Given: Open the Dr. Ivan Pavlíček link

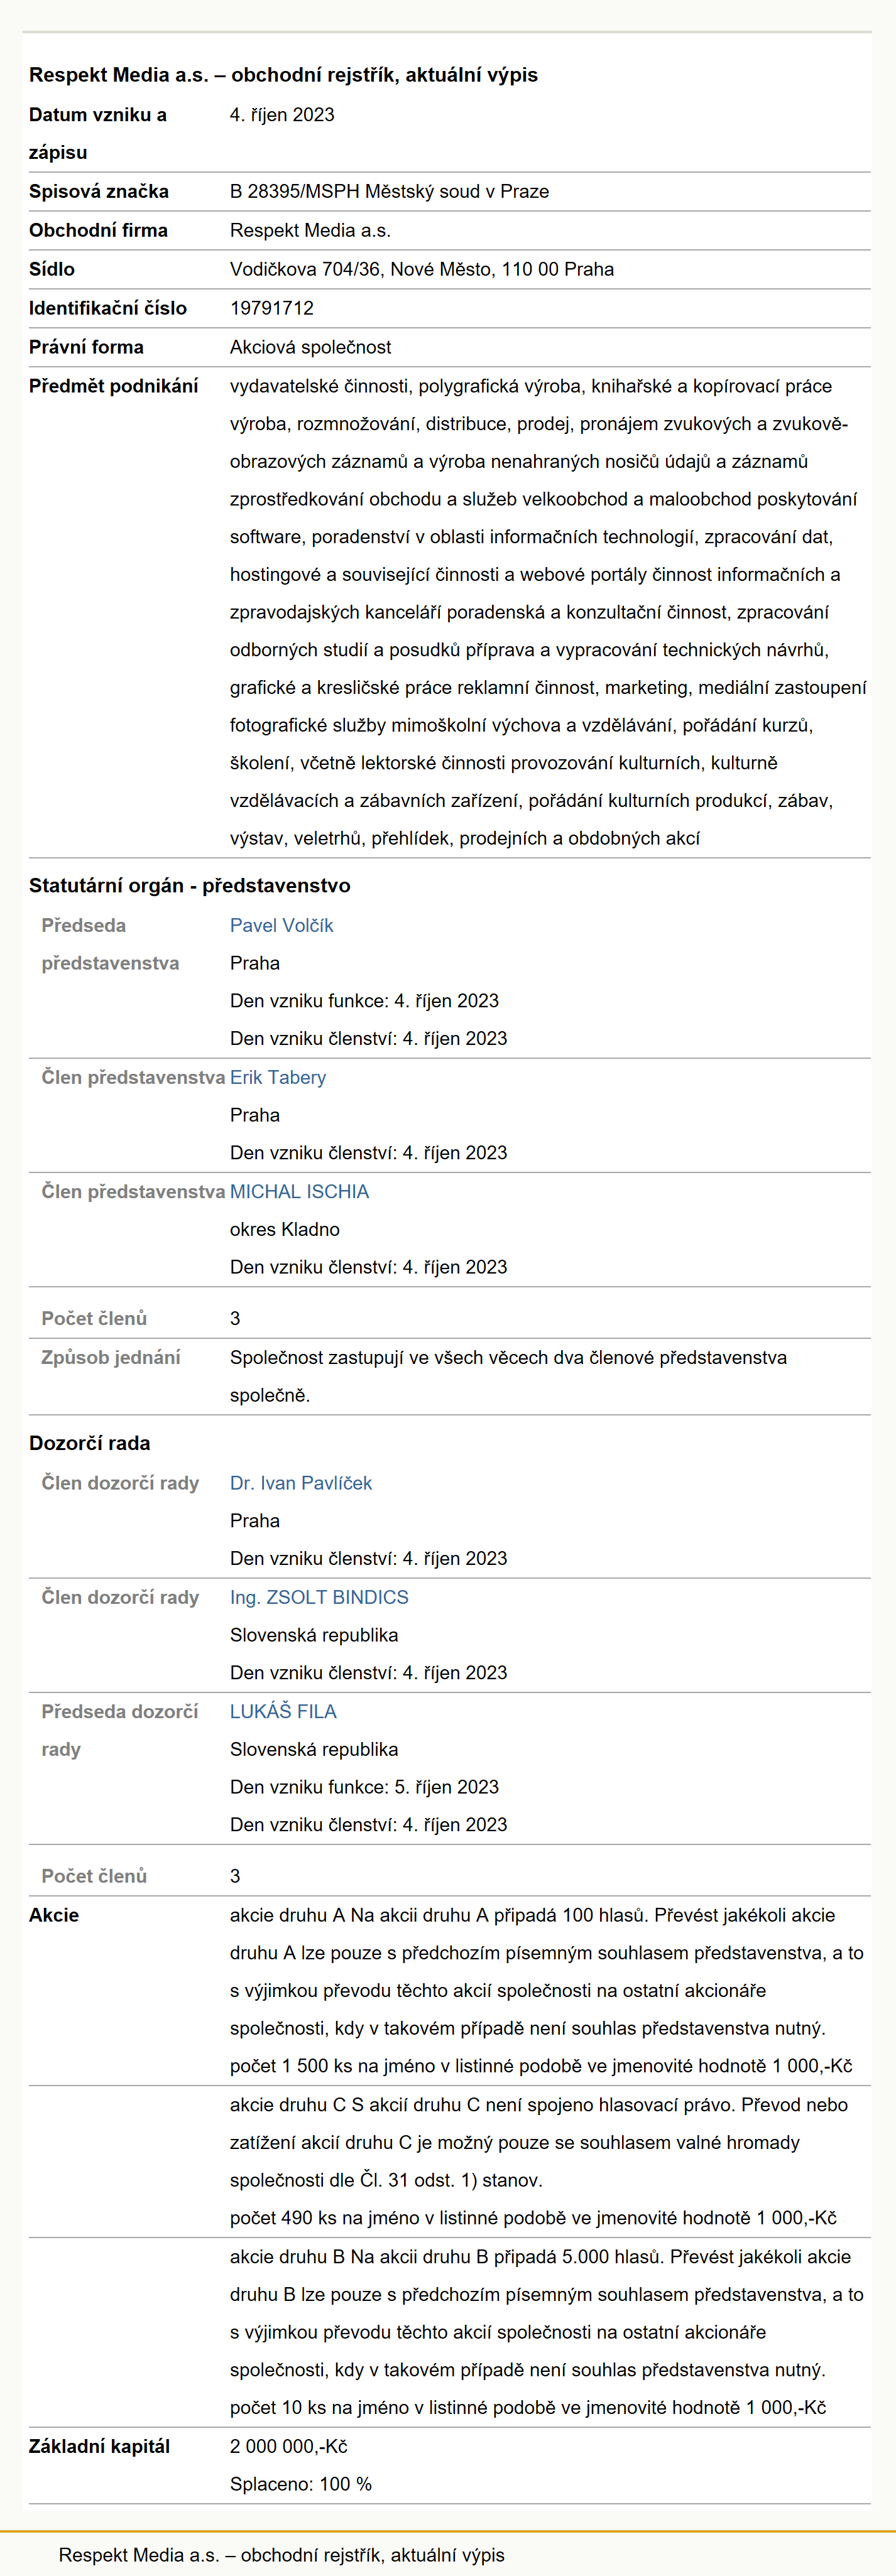Looking at the screenshot, I should 301,1483.
